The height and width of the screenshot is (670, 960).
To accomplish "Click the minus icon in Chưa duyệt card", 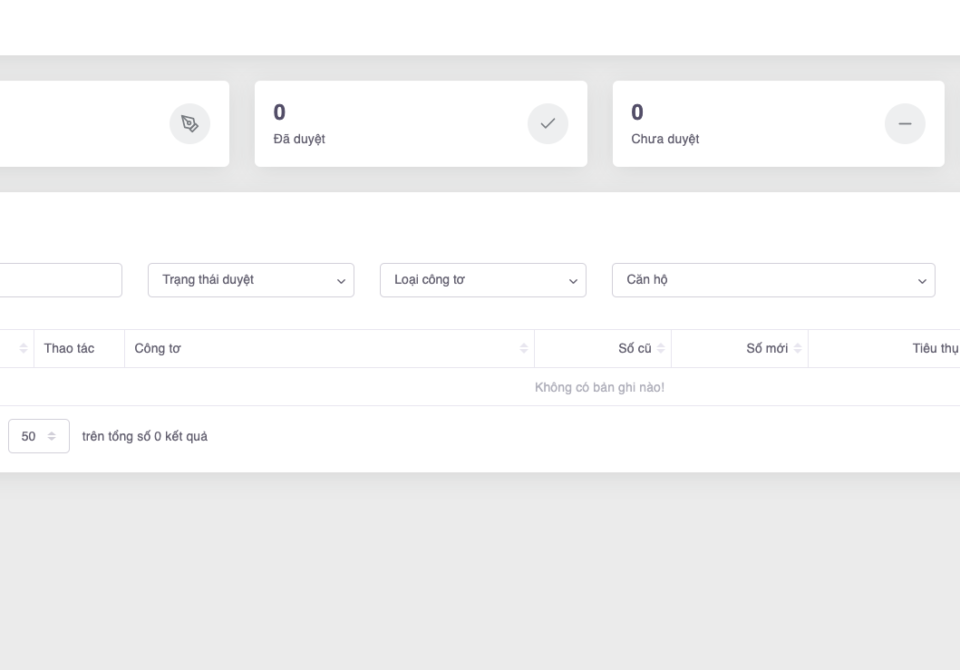I will point(904,124).
